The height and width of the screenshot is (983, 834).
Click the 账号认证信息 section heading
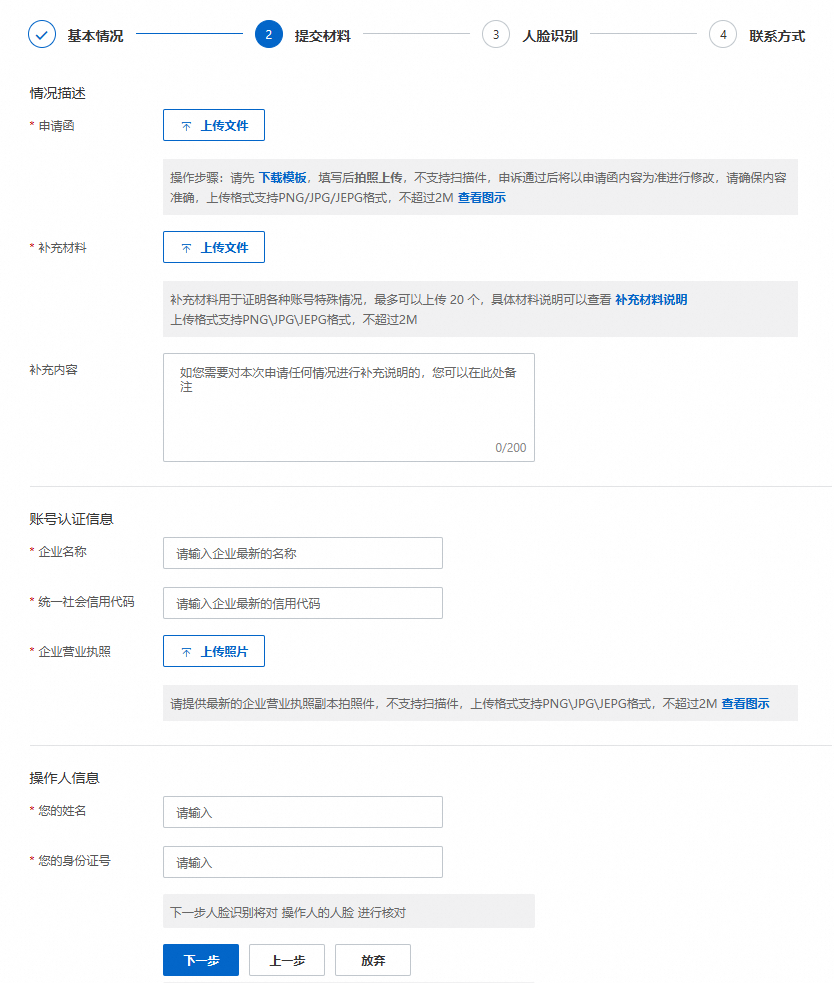[71, 519]
